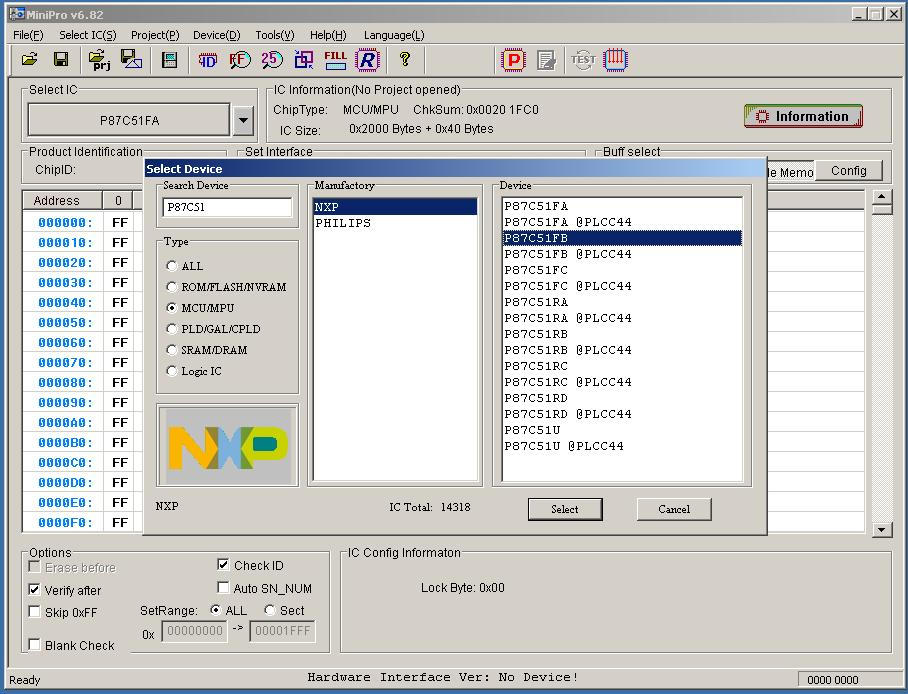Select P87C51RC @PLCC44 device entry
The image size is (908, 694).
tap(622, 382)
